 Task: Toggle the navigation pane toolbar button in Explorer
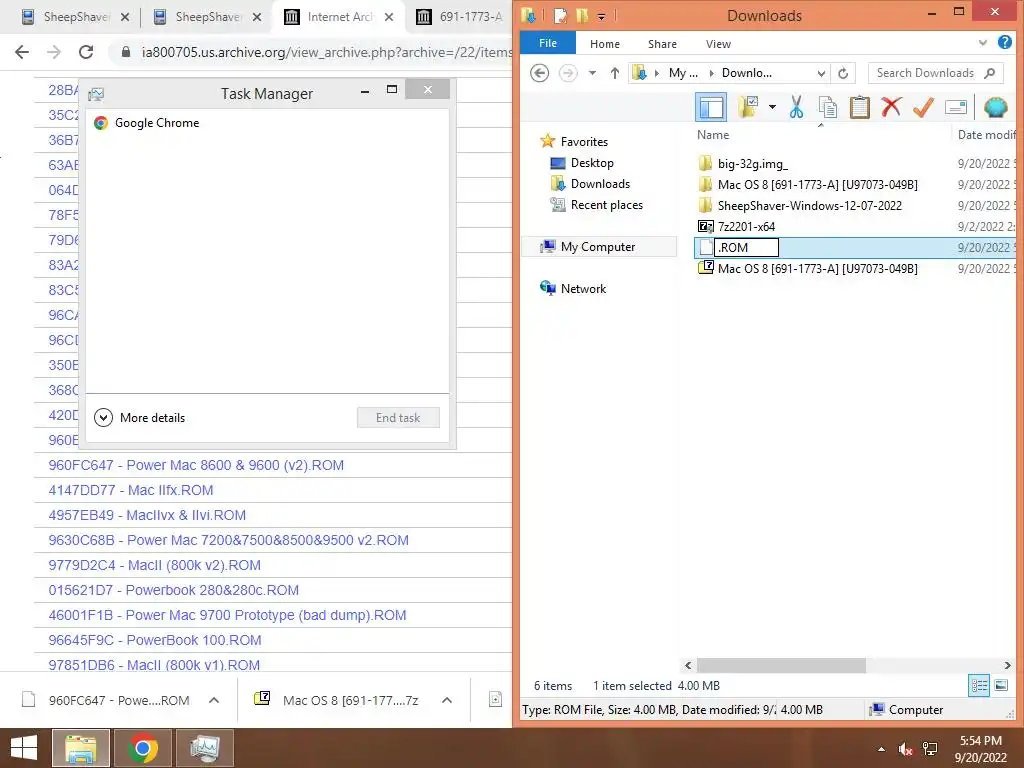pyautogui.click(x=711, y=107)
